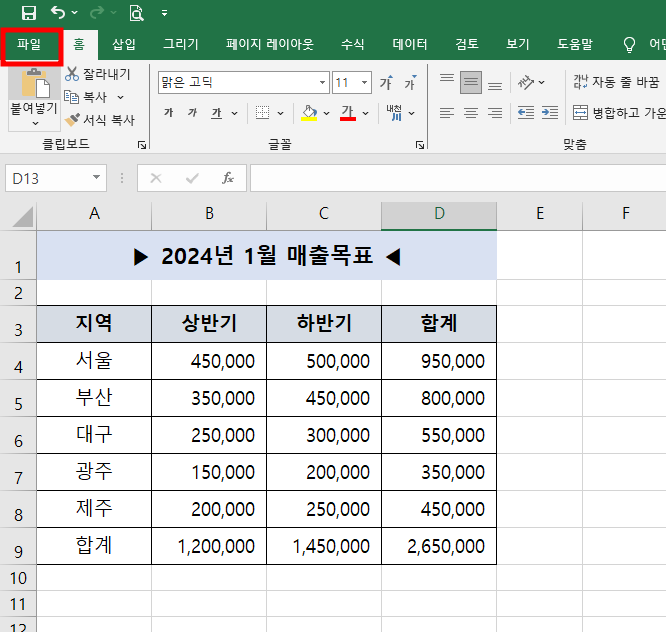Click the fx insert function icon
Viewport: 666px width, 632px height.
point(228,178)
